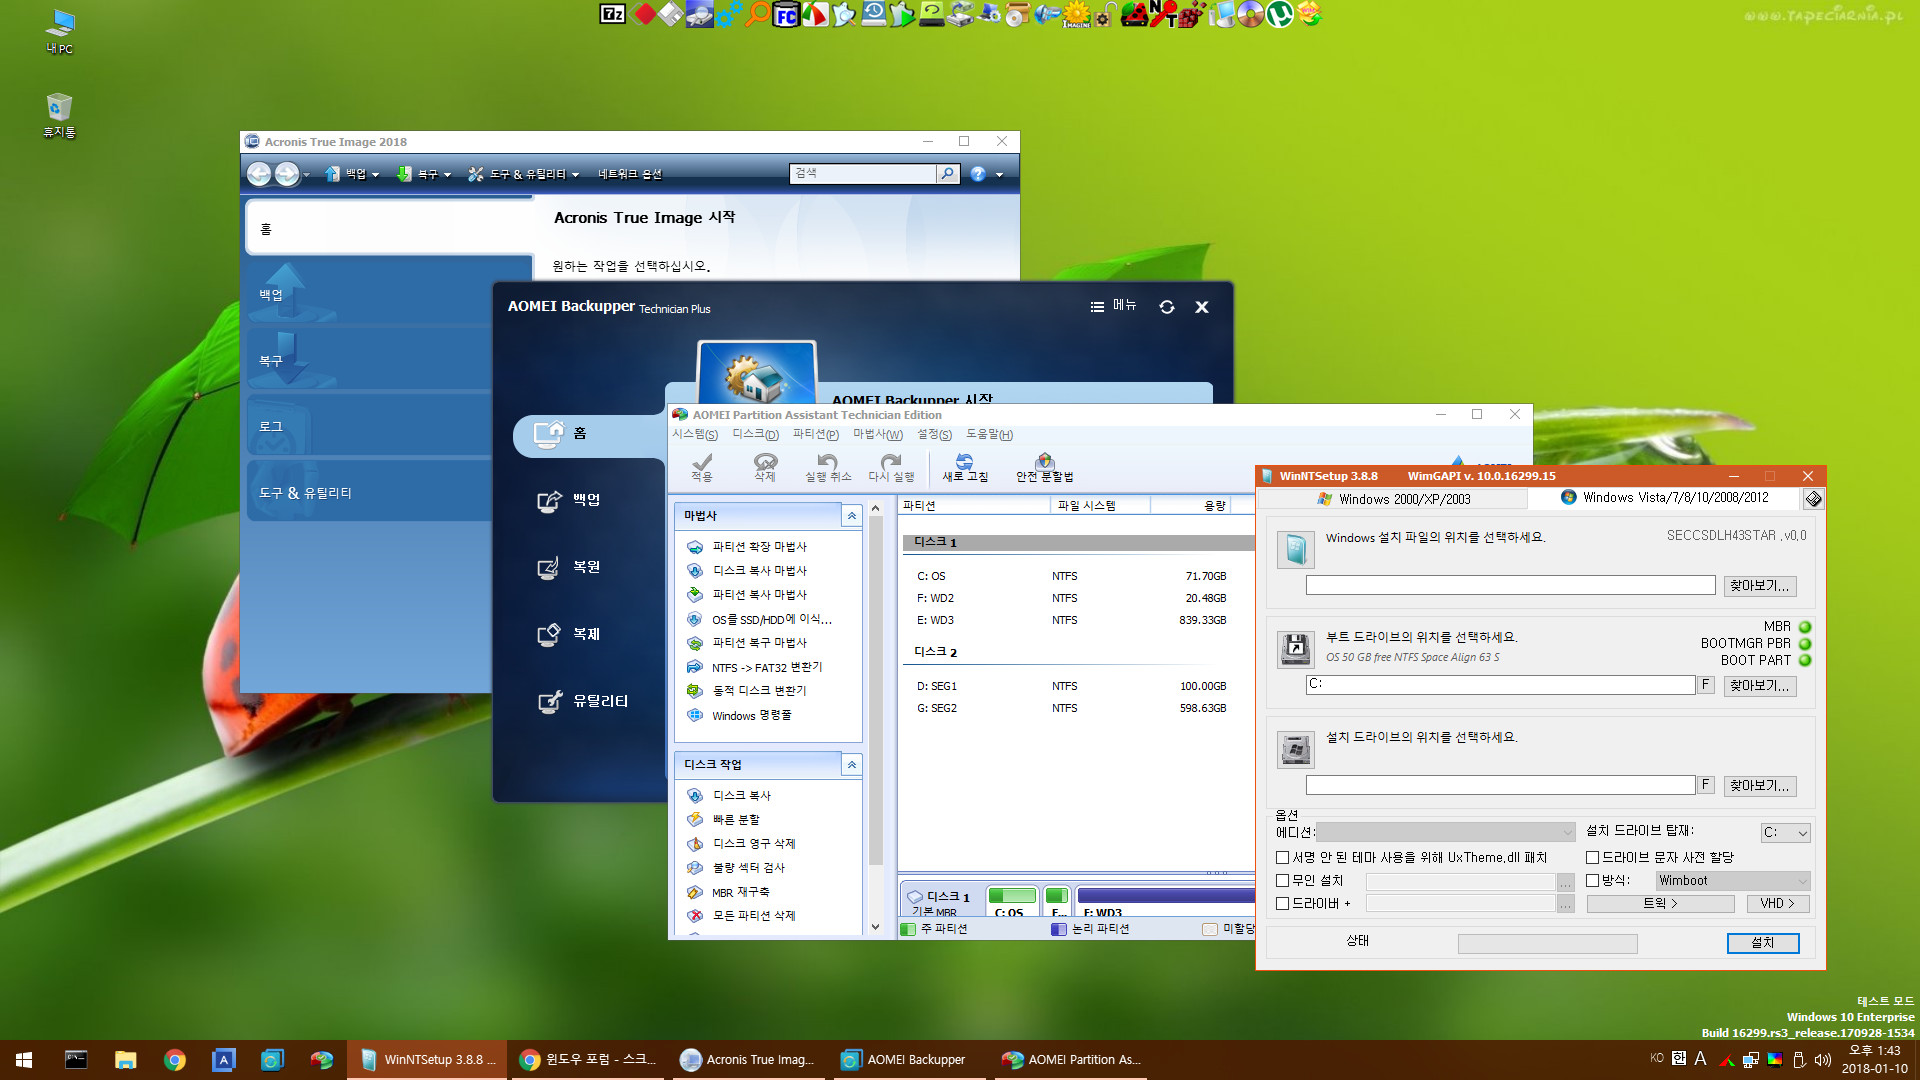The image size is (1920, 1080).
Task: Open 에디션 edition dropdown
Action: (x=1446, y=832)
